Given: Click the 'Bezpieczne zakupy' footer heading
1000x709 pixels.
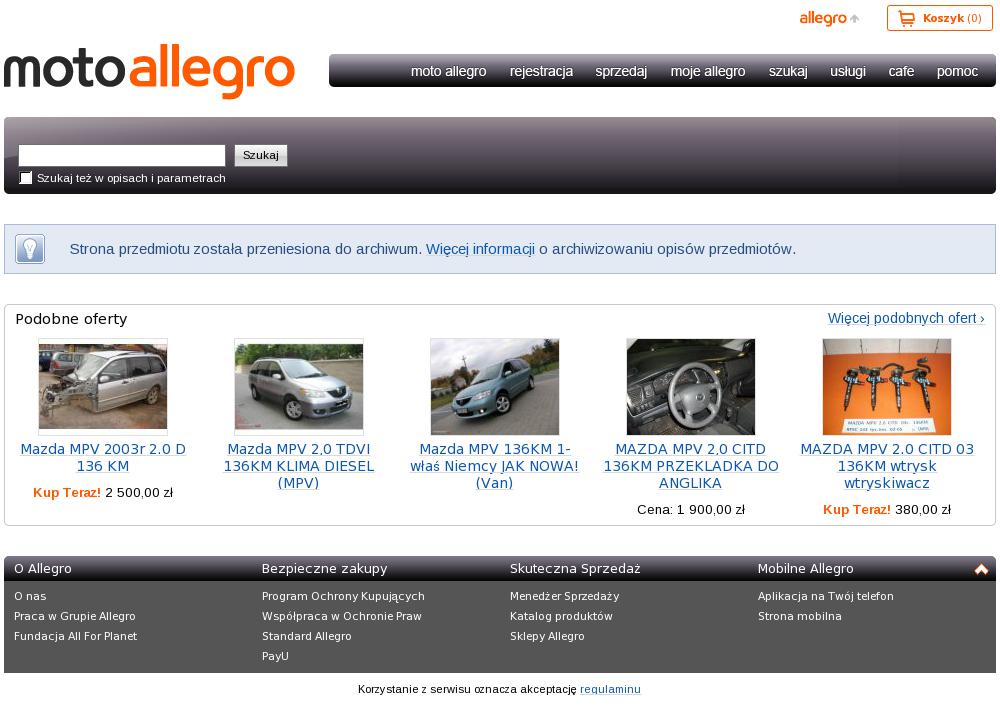Looking at the screenshot, I should [x=324, y=569].
